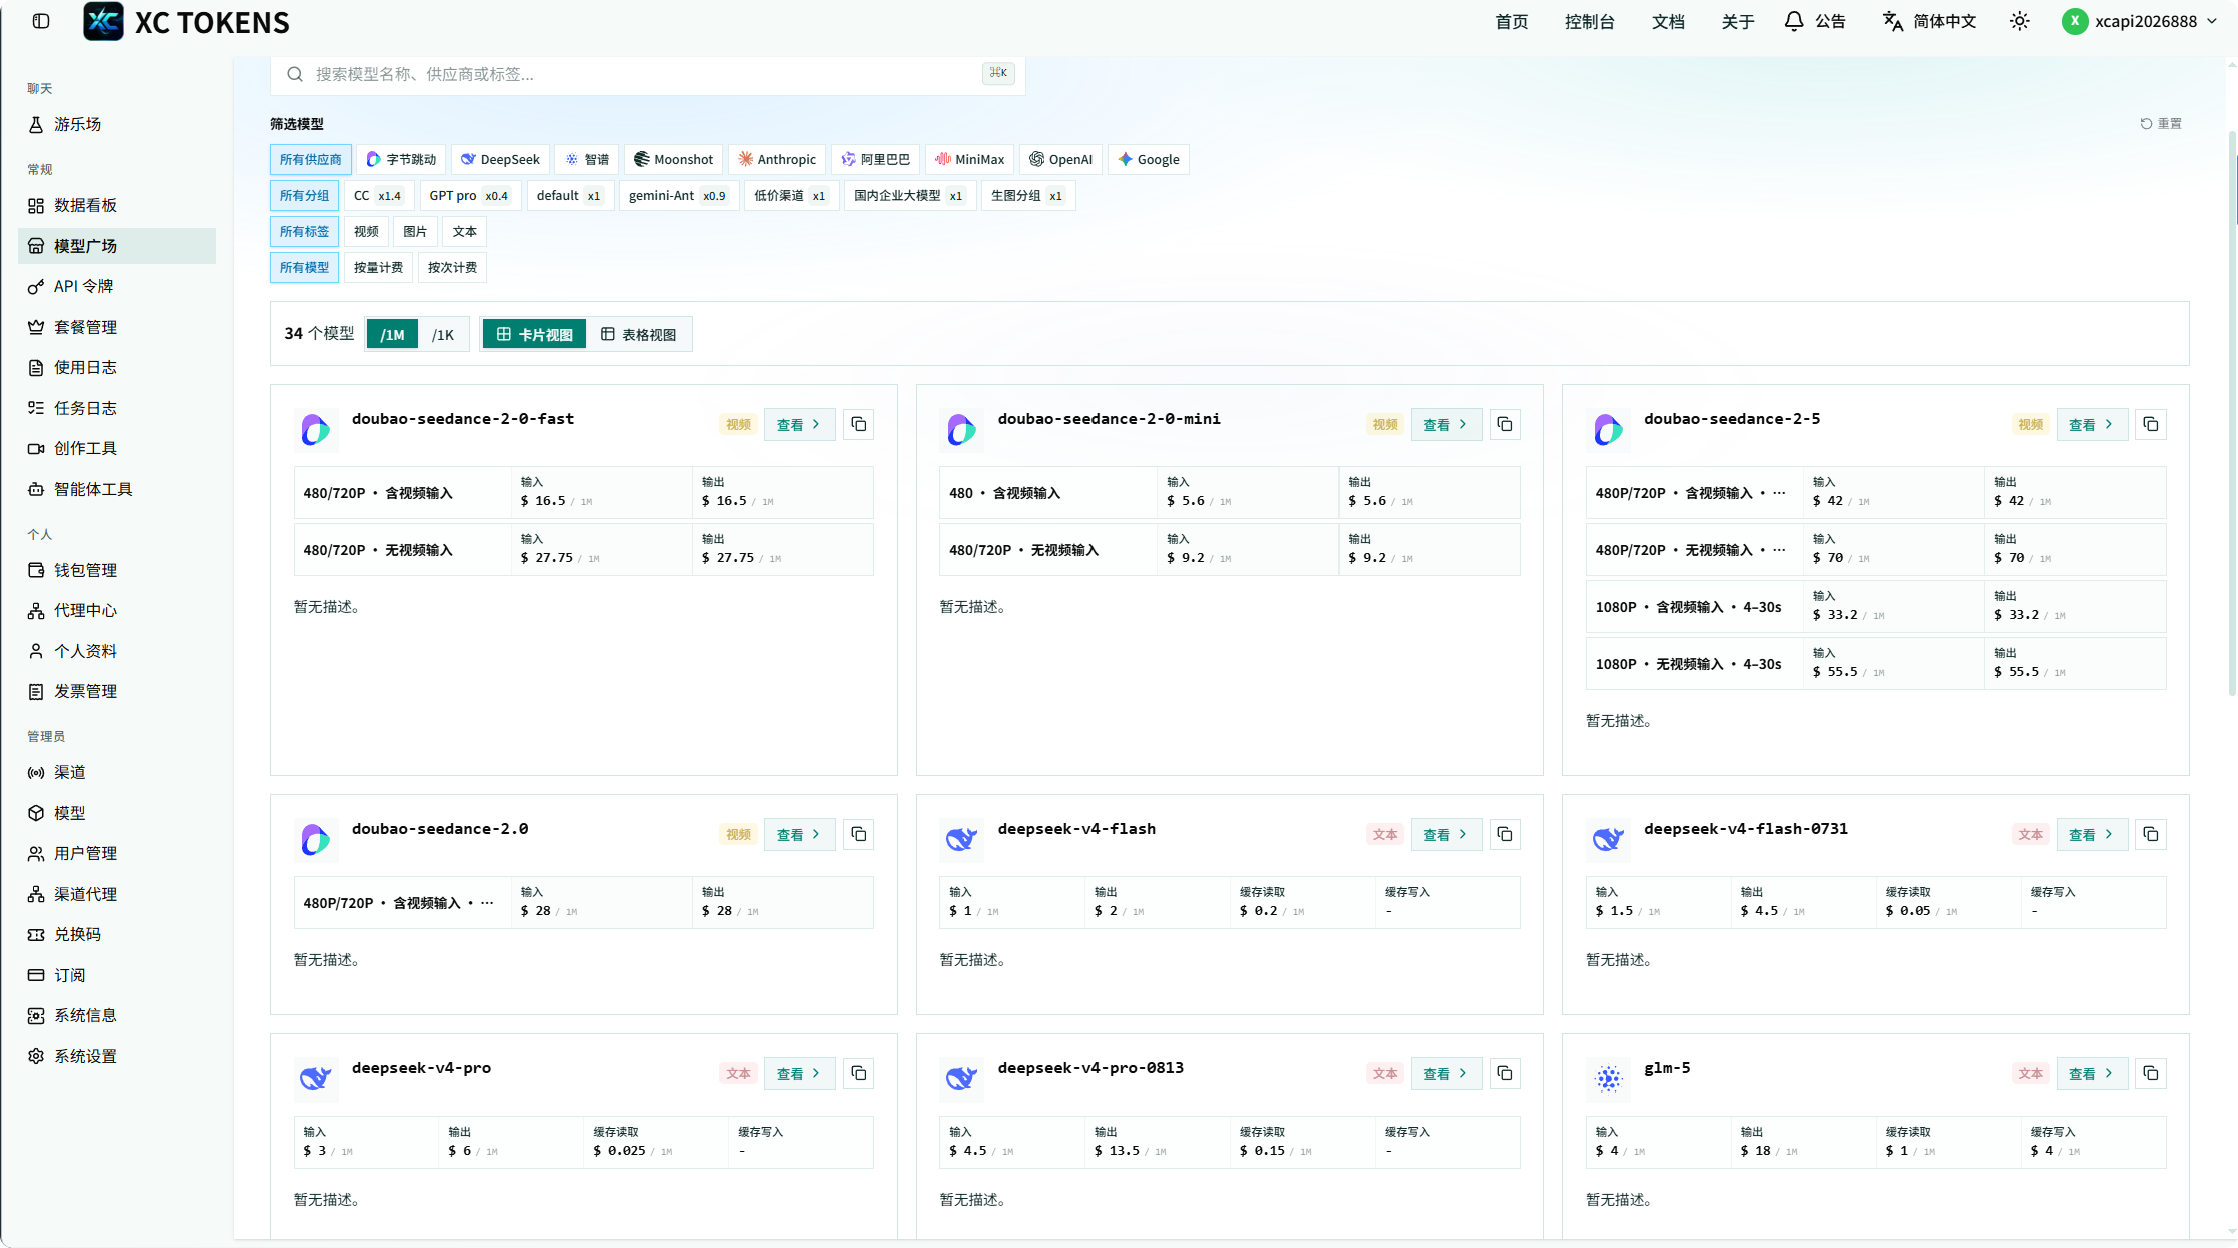
Task: Switch to 卡片视图 card view
Action: [x=534, y=334]
